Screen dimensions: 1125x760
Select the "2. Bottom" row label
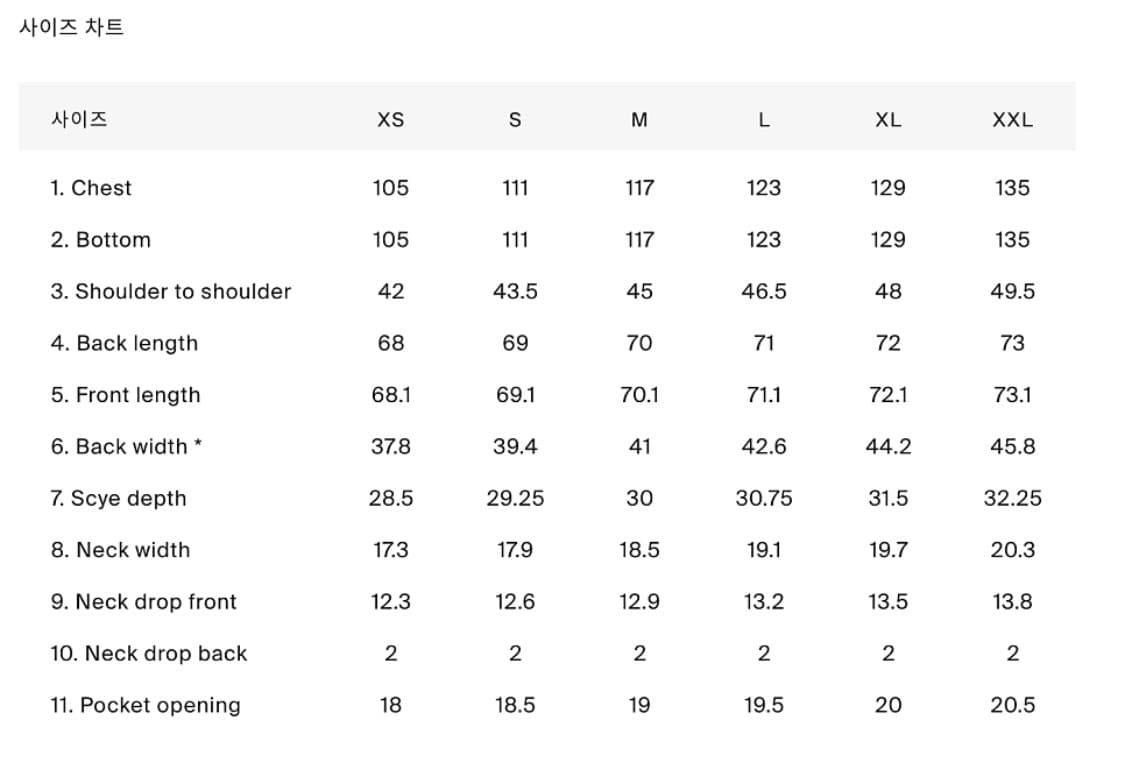(101, 240)
